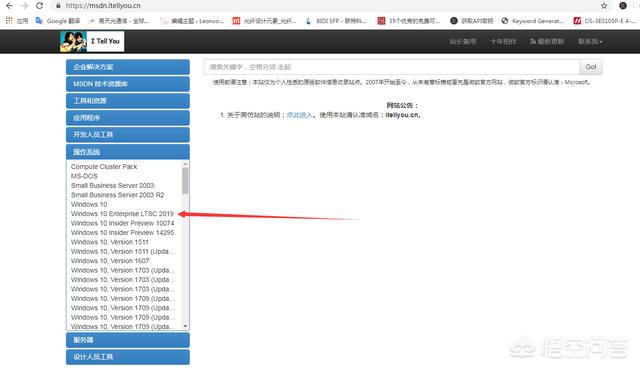Follow the 点此进入 link in the announcement

point(300,115)
